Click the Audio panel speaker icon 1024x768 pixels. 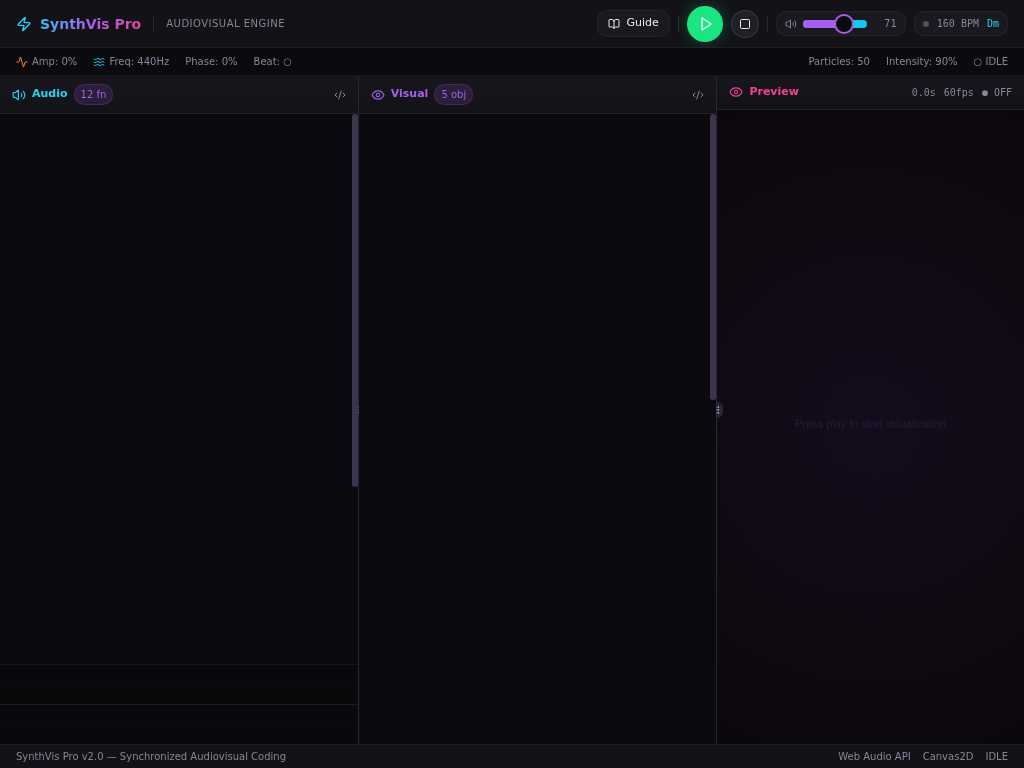click(x=19, y=95)
